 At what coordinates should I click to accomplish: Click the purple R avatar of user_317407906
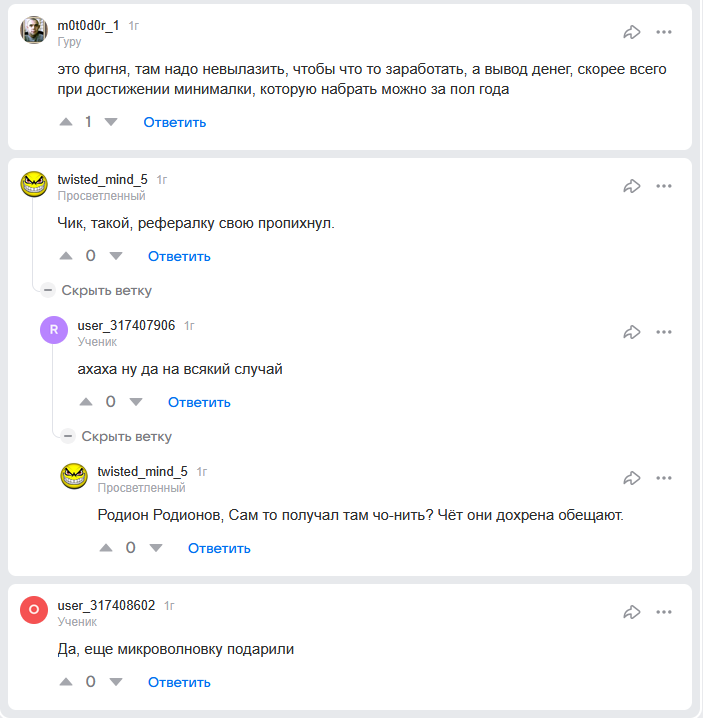(x=54, y=331)
